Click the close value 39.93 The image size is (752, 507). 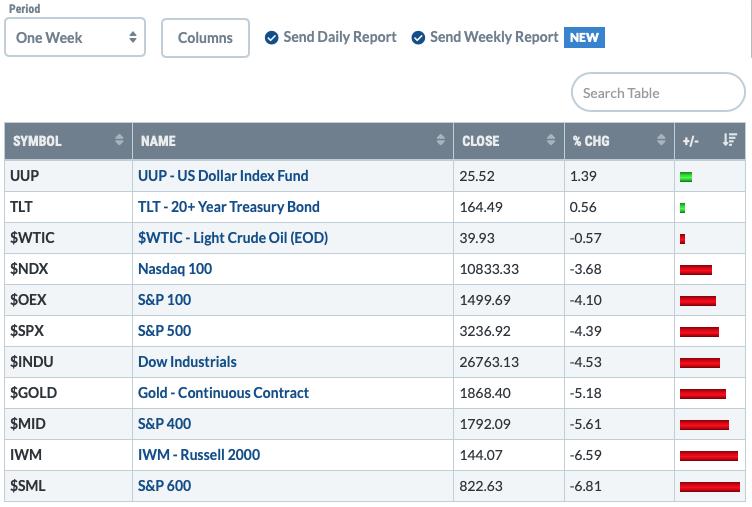click(x=477, y=238)
